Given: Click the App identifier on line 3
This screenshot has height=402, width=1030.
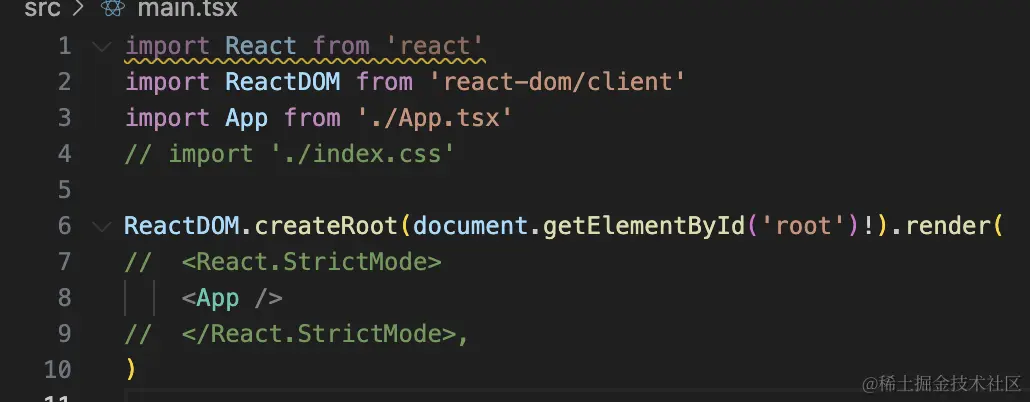Looking at the screenshot, I should [x=246, y=118].
